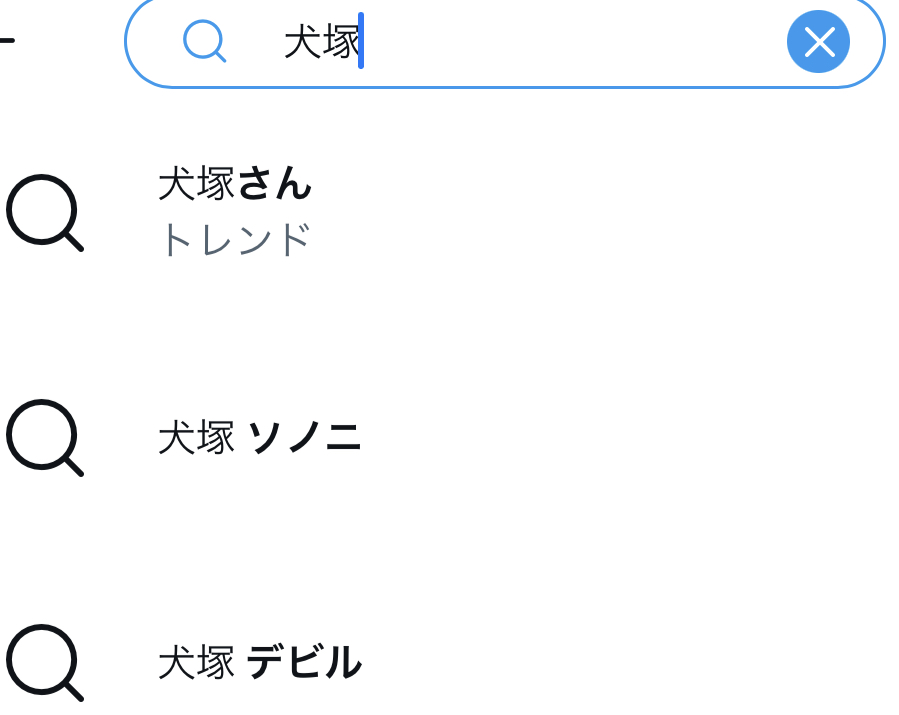Focus the search field containing 犬塚
This screenshot has height=715, width=899.
point(500,42)
